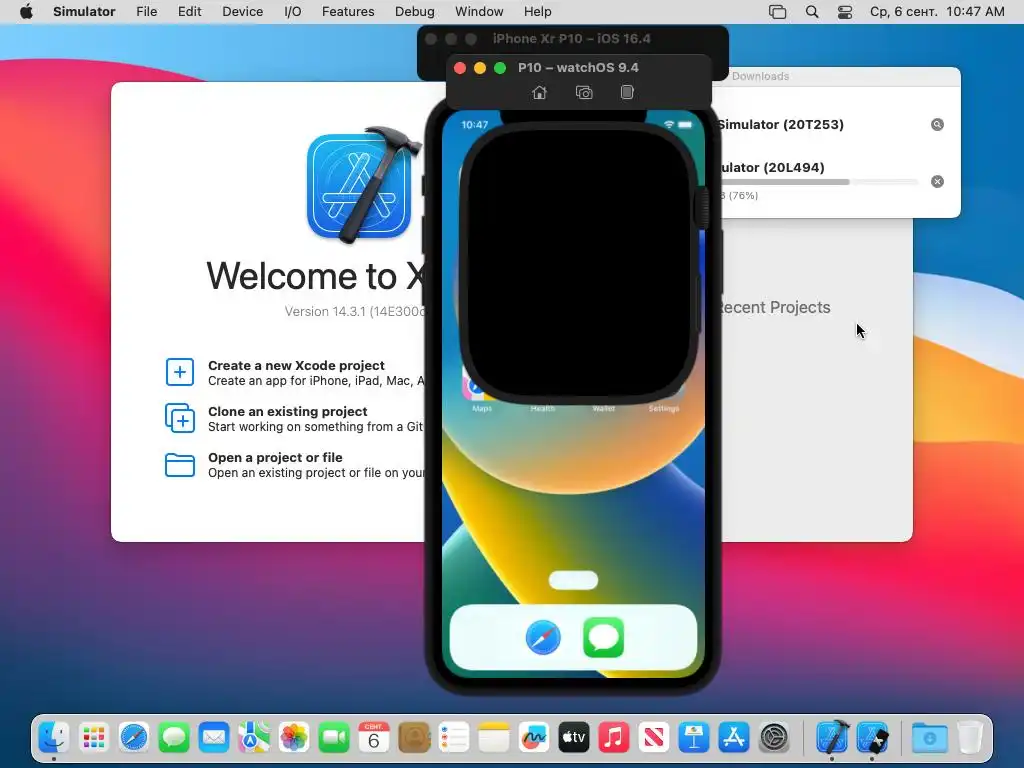Open the Debug menu
1024x768 pixels.
pos(415,12)
